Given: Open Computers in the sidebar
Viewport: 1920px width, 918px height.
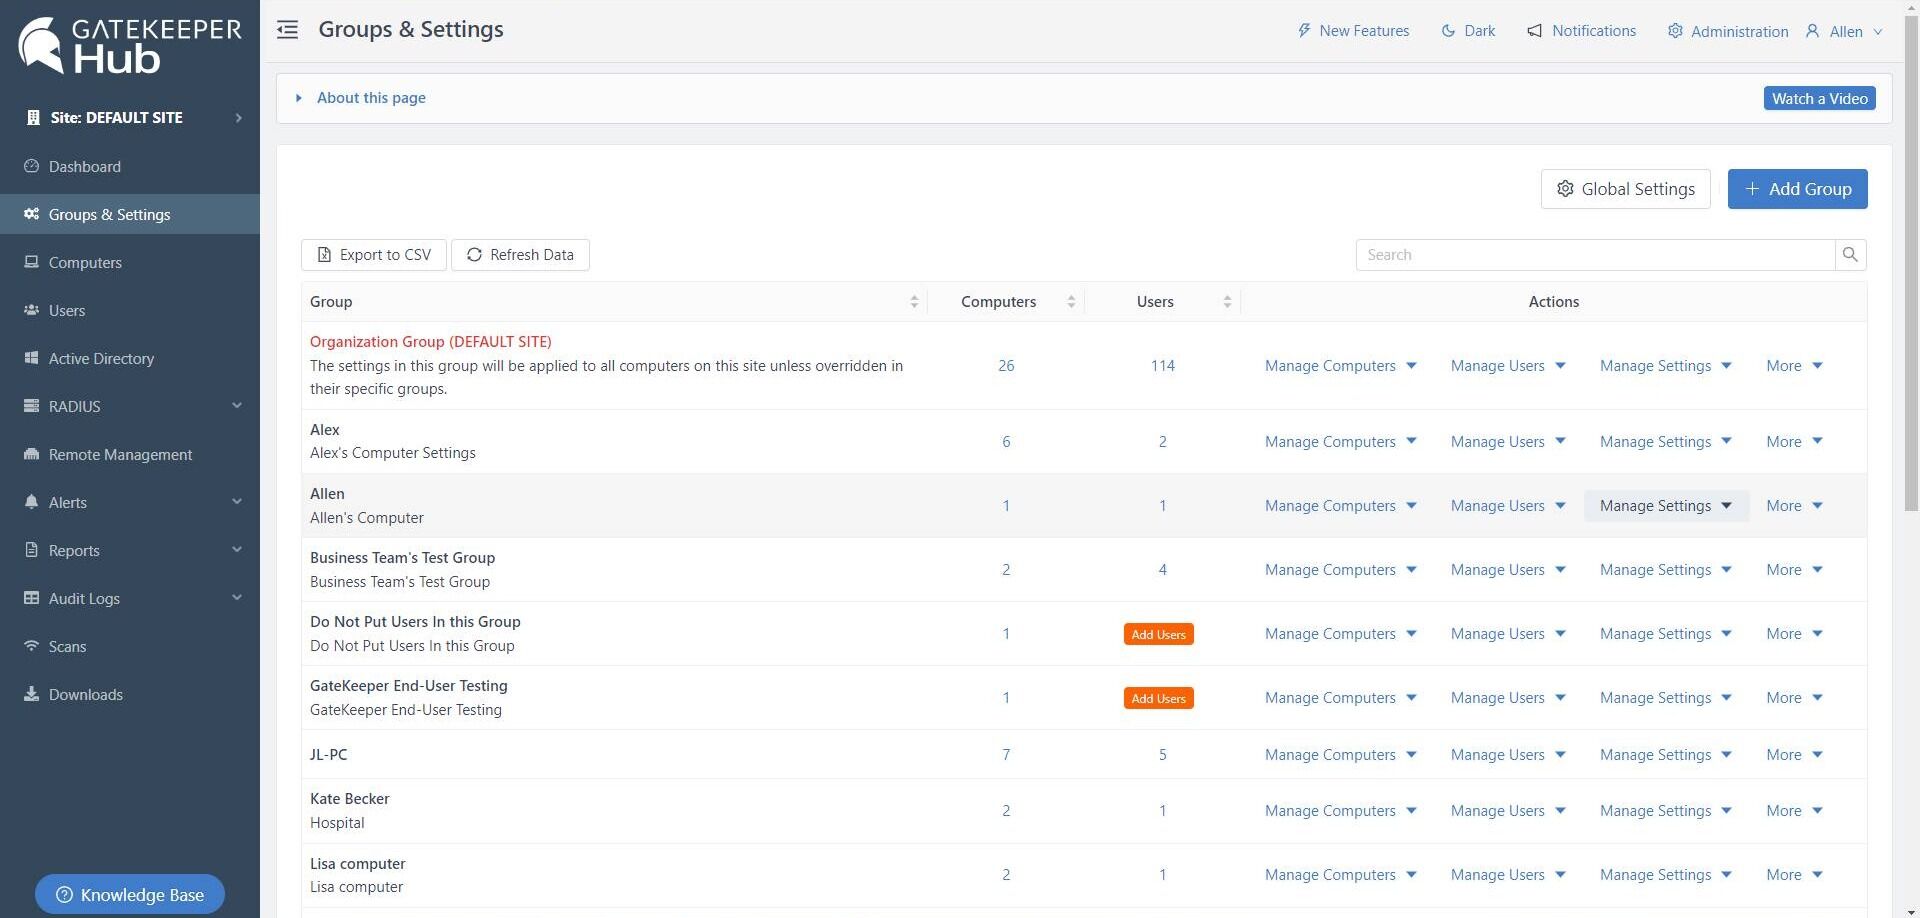Looking at the screenshot, I should pyautogui.click(x=85, y=262).
